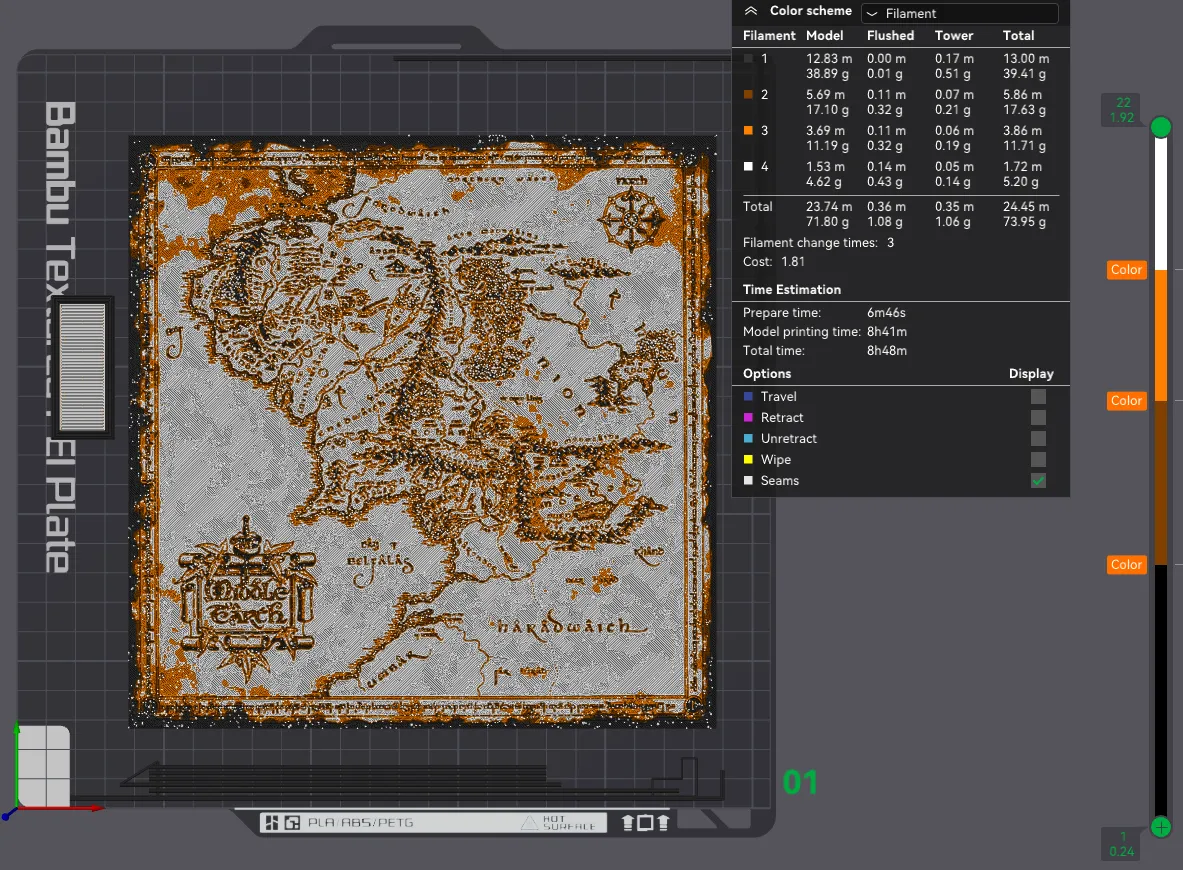Collapse the Color scheme panel chevron
This screenshot has height=870, width=1183.
[x=751, y=11]
